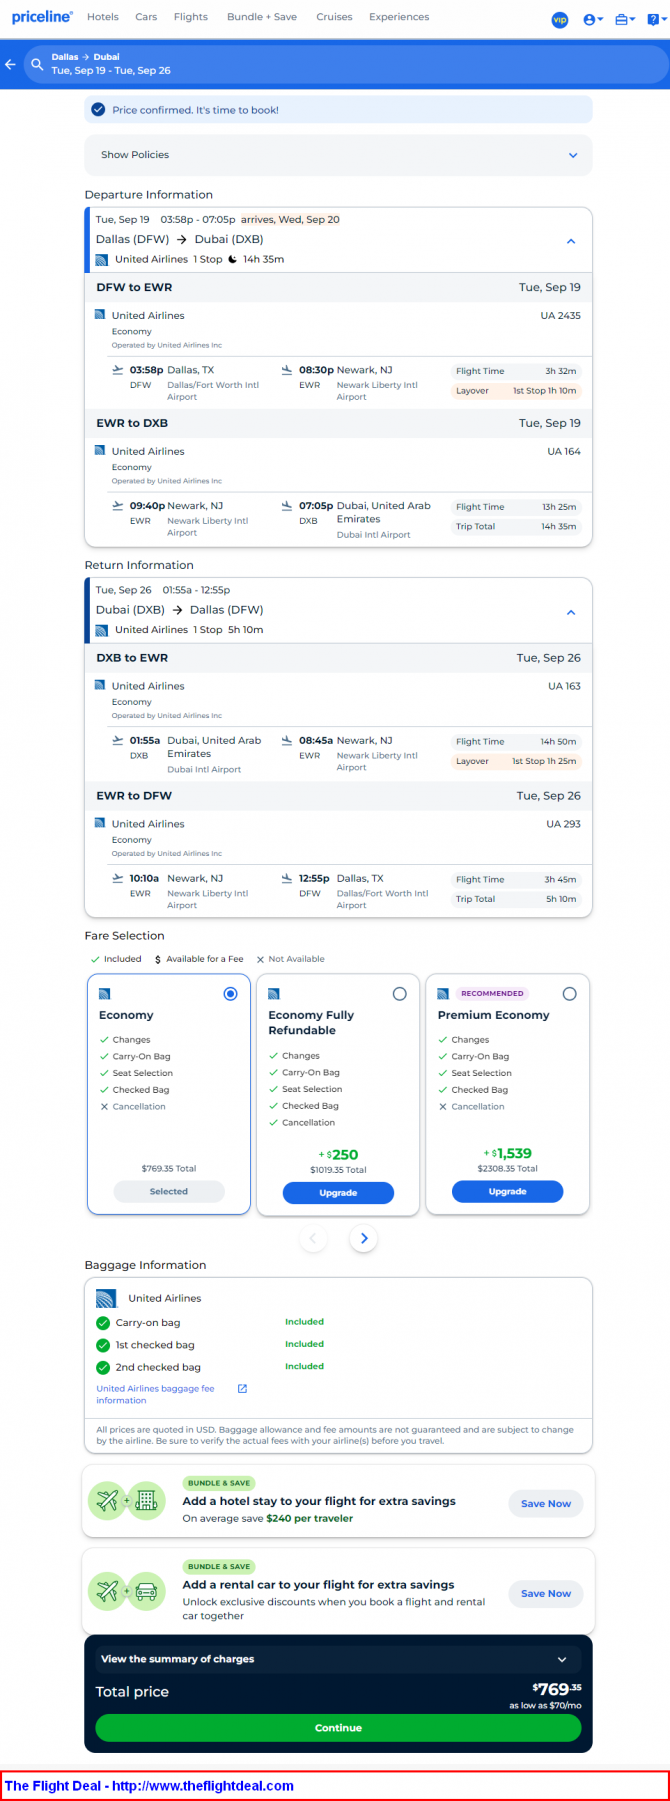Screen dimensions: 670x1801
Task: Open the VIP badge icon
Action: click(x=560, y=20)
